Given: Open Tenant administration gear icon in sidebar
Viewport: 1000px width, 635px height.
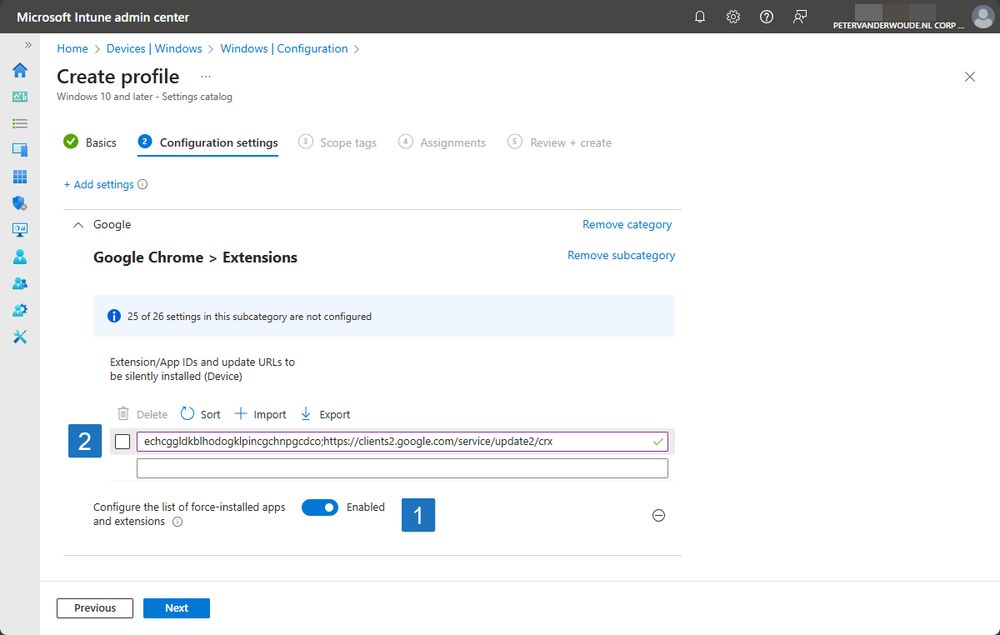Looking at the screenshot, I should coord(20,310).
